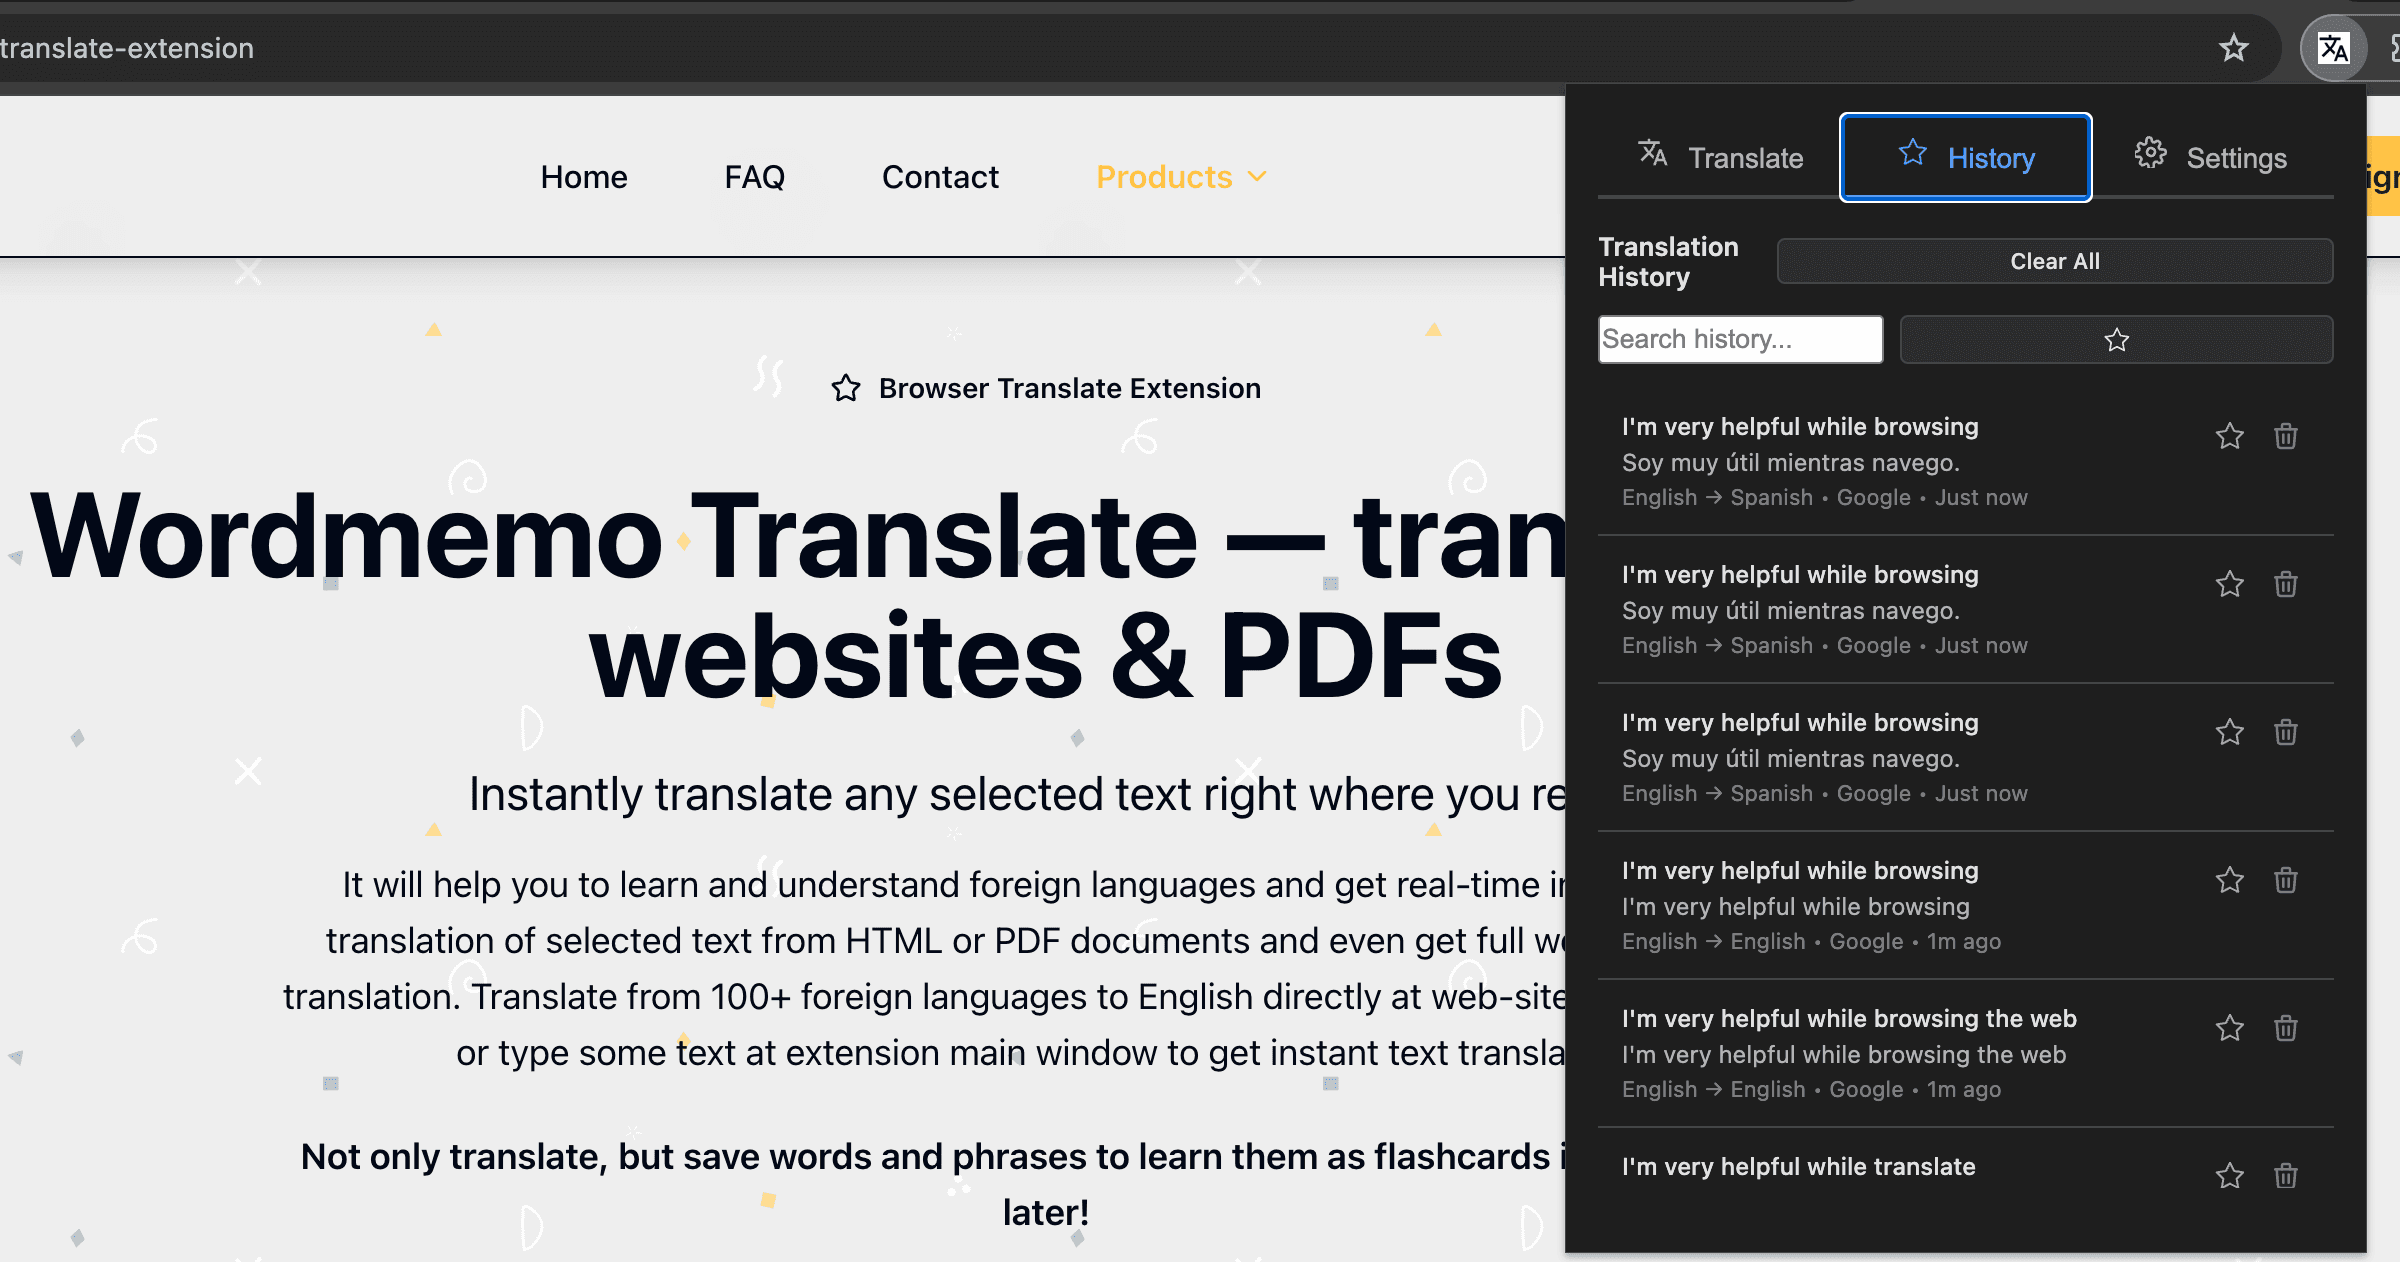Click the trash icon on the English-to-English entry
Image resolution: width=2400 pixels, height=1262 pixels.
(x=2286, y=880)
